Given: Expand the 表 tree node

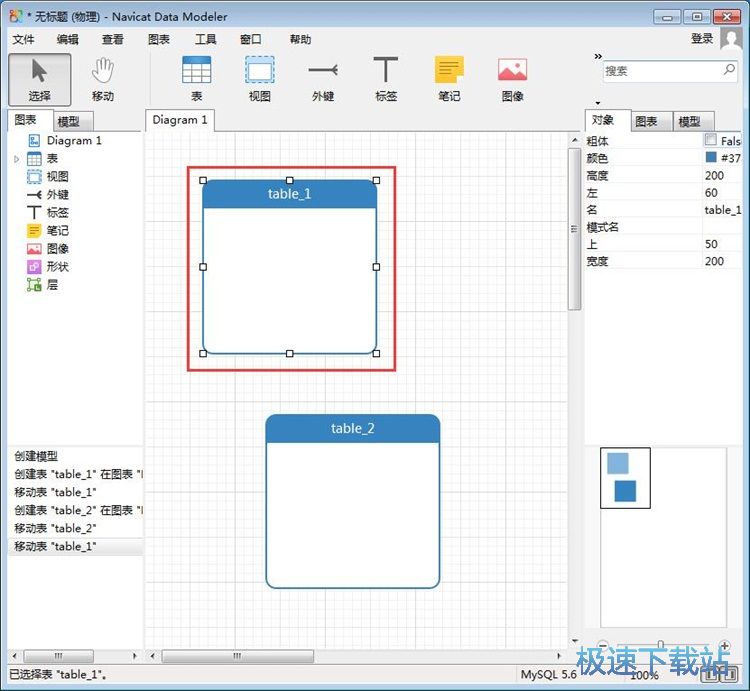Looking at the screenshot, I should tap(17, 159).
